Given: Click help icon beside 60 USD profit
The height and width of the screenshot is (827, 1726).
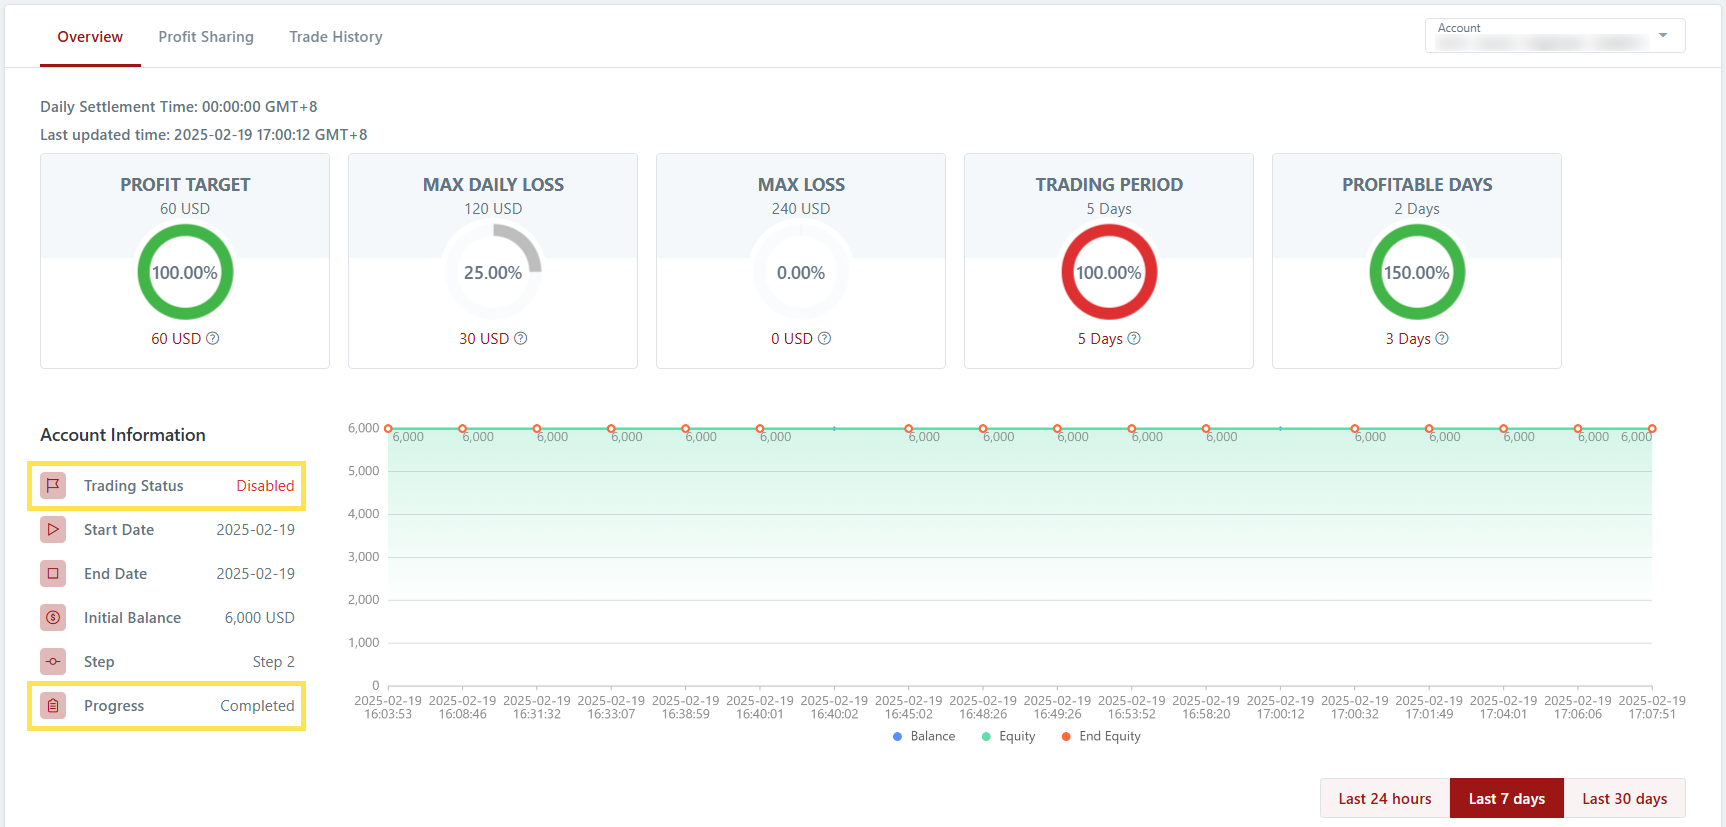Looking at the screenshot, I should coord(213,339).
